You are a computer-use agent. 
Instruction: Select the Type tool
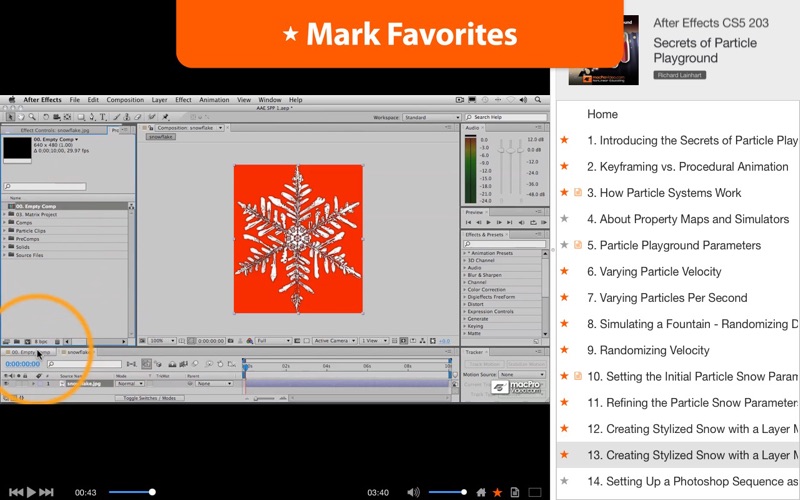[103, 117]
